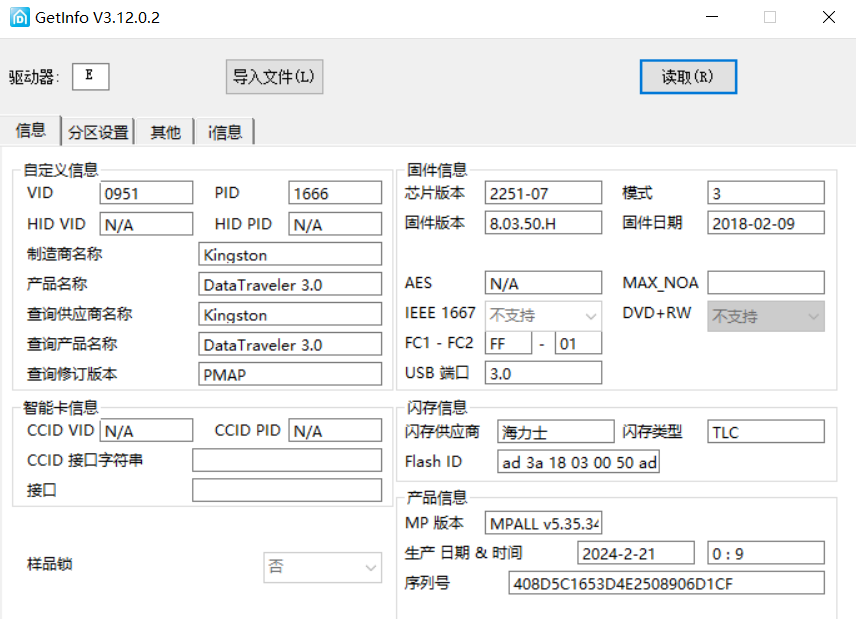Open the 其他 tab
Image resolution: width=856 pixels, height=619 pixels.
click(x=165, y=132)
